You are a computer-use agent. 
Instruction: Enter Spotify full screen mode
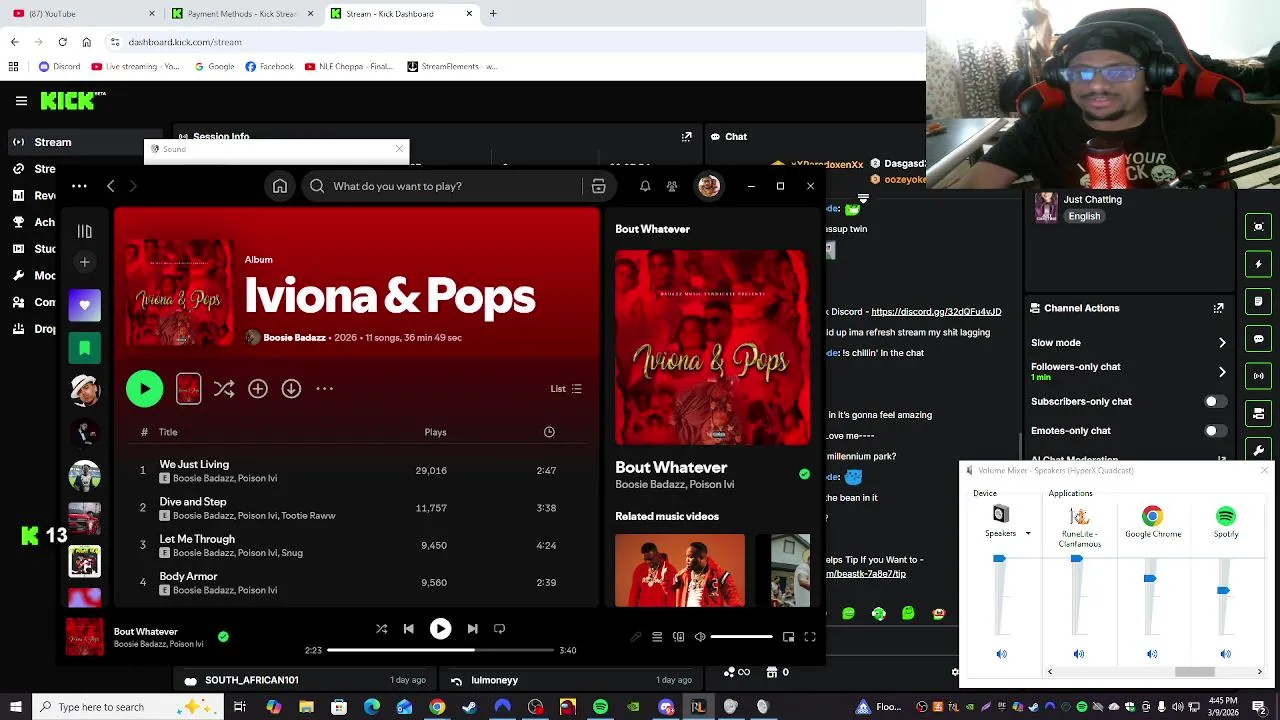tap(810, 637)
